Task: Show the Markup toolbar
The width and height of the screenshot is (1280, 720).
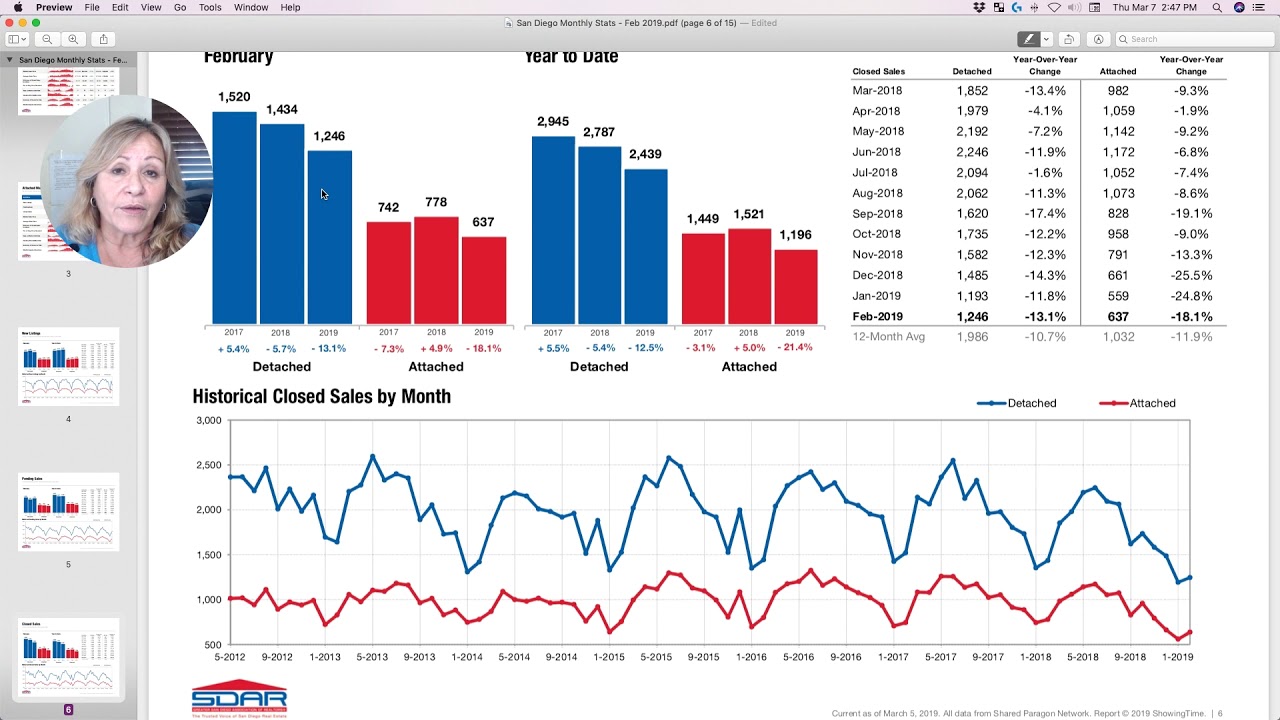Action: pyautogui.click(x=1098, y=39)
